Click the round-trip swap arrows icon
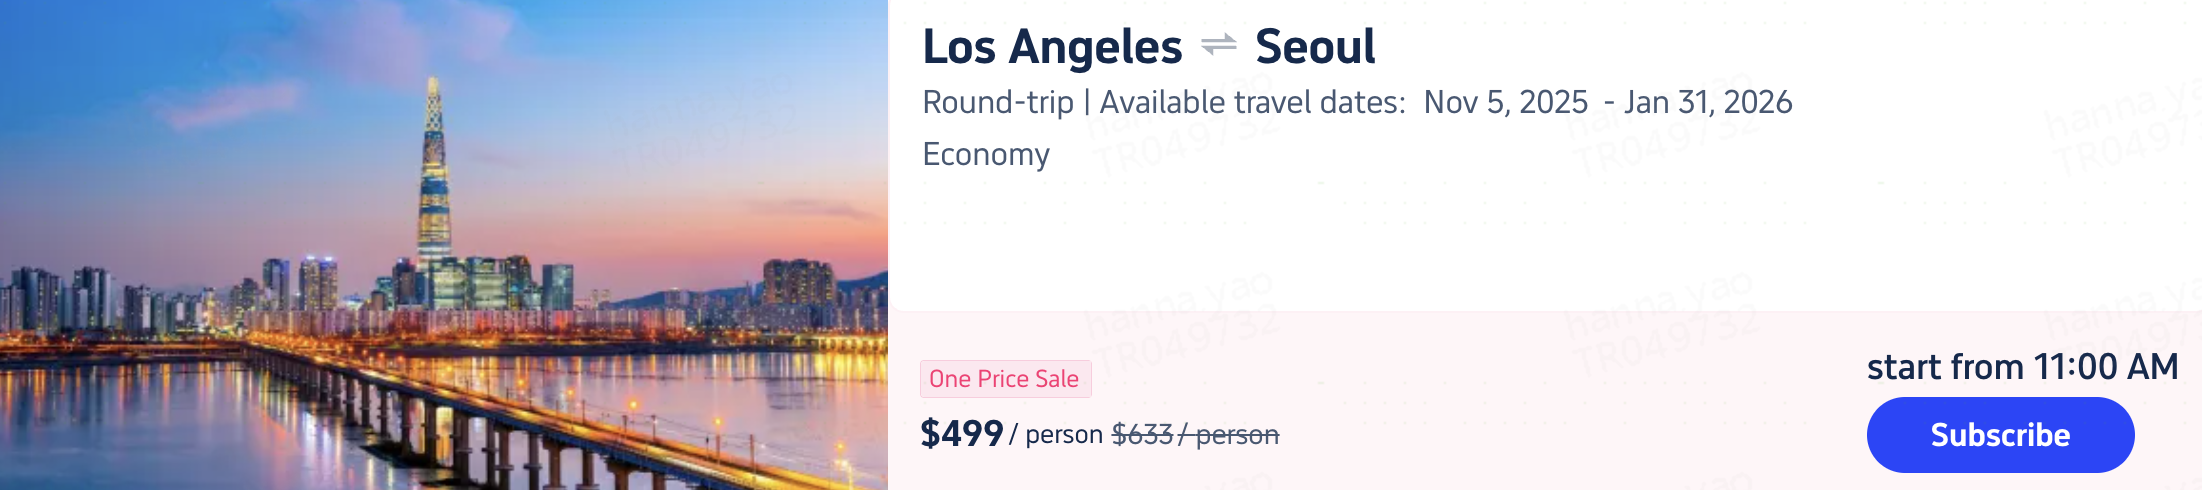This screenshot has width=2202, height=490. 1218,45
